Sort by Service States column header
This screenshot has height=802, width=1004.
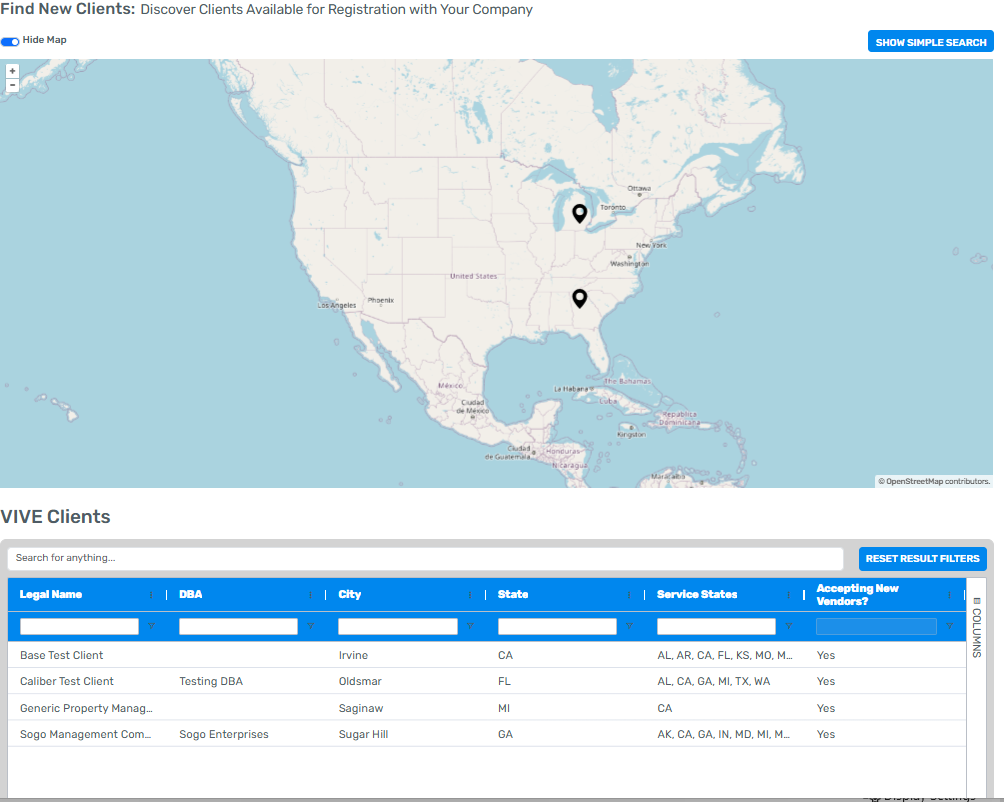pos(697,595)
